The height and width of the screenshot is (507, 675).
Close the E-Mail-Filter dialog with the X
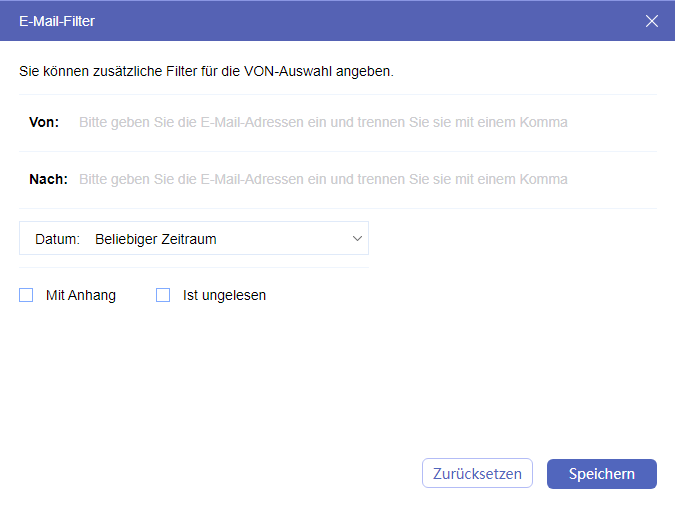tap(652, 21)
